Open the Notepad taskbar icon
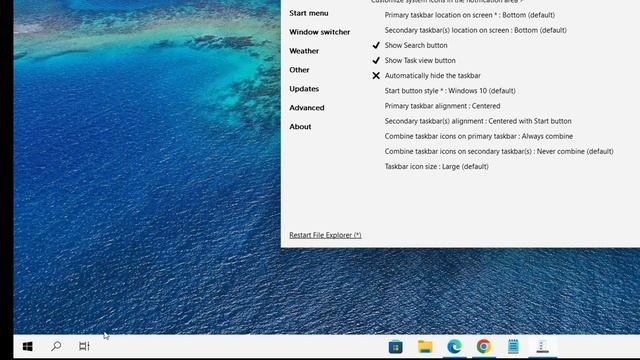 pos(513,347)
